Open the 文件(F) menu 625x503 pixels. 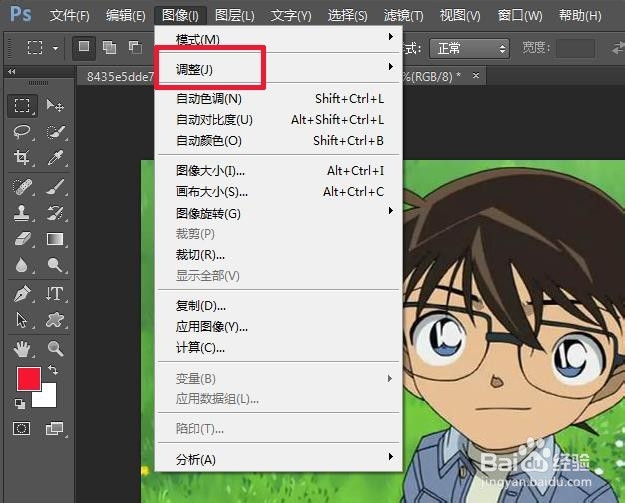pyautogui.click(x=69, y=16)
